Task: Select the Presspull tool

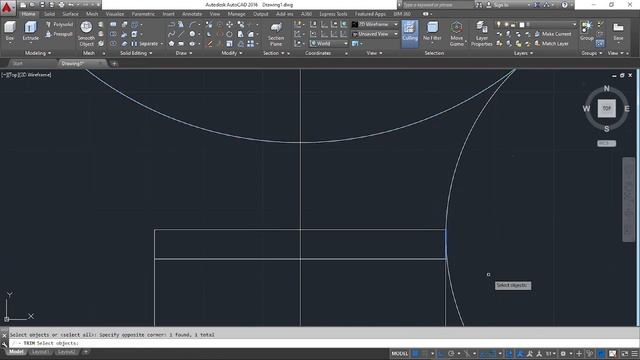Action: coord(59,34)
